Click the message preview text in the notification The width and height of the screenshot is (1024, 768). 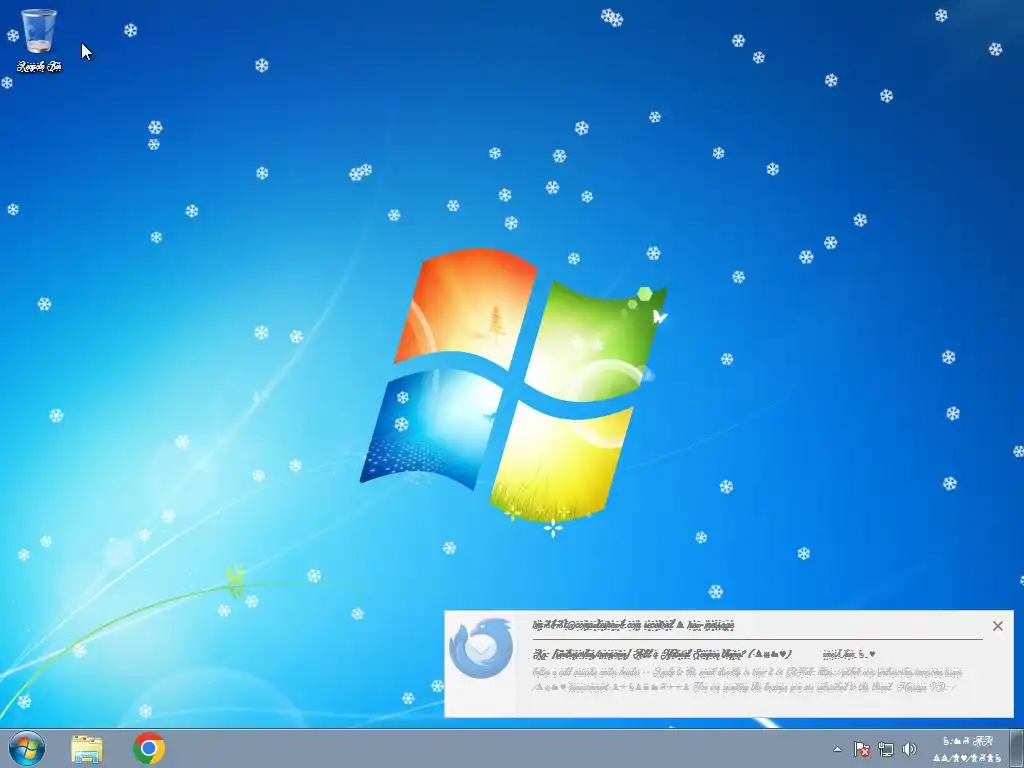point(748,679)
